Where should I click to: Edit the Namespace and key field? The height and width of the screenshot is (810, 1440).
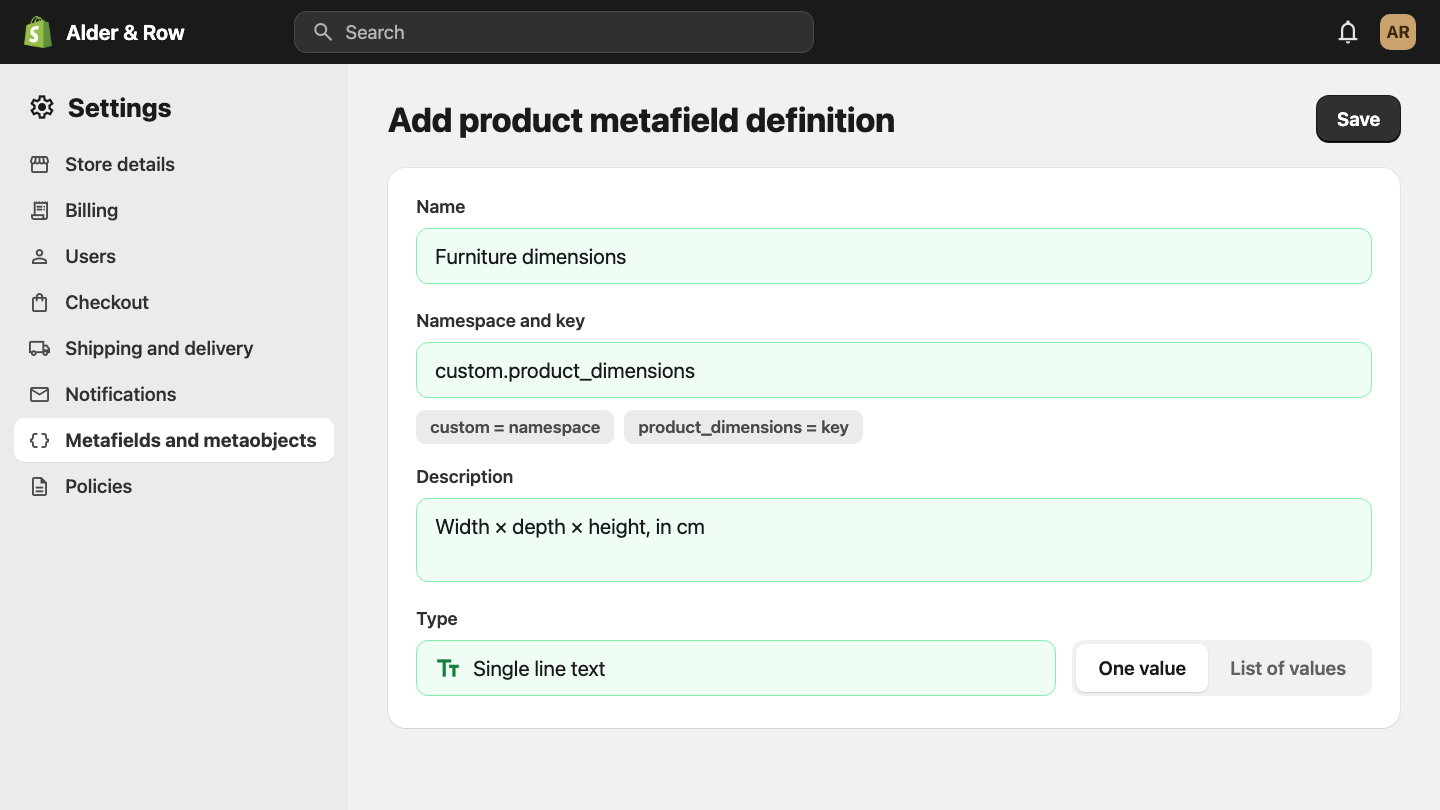(894, 370)
